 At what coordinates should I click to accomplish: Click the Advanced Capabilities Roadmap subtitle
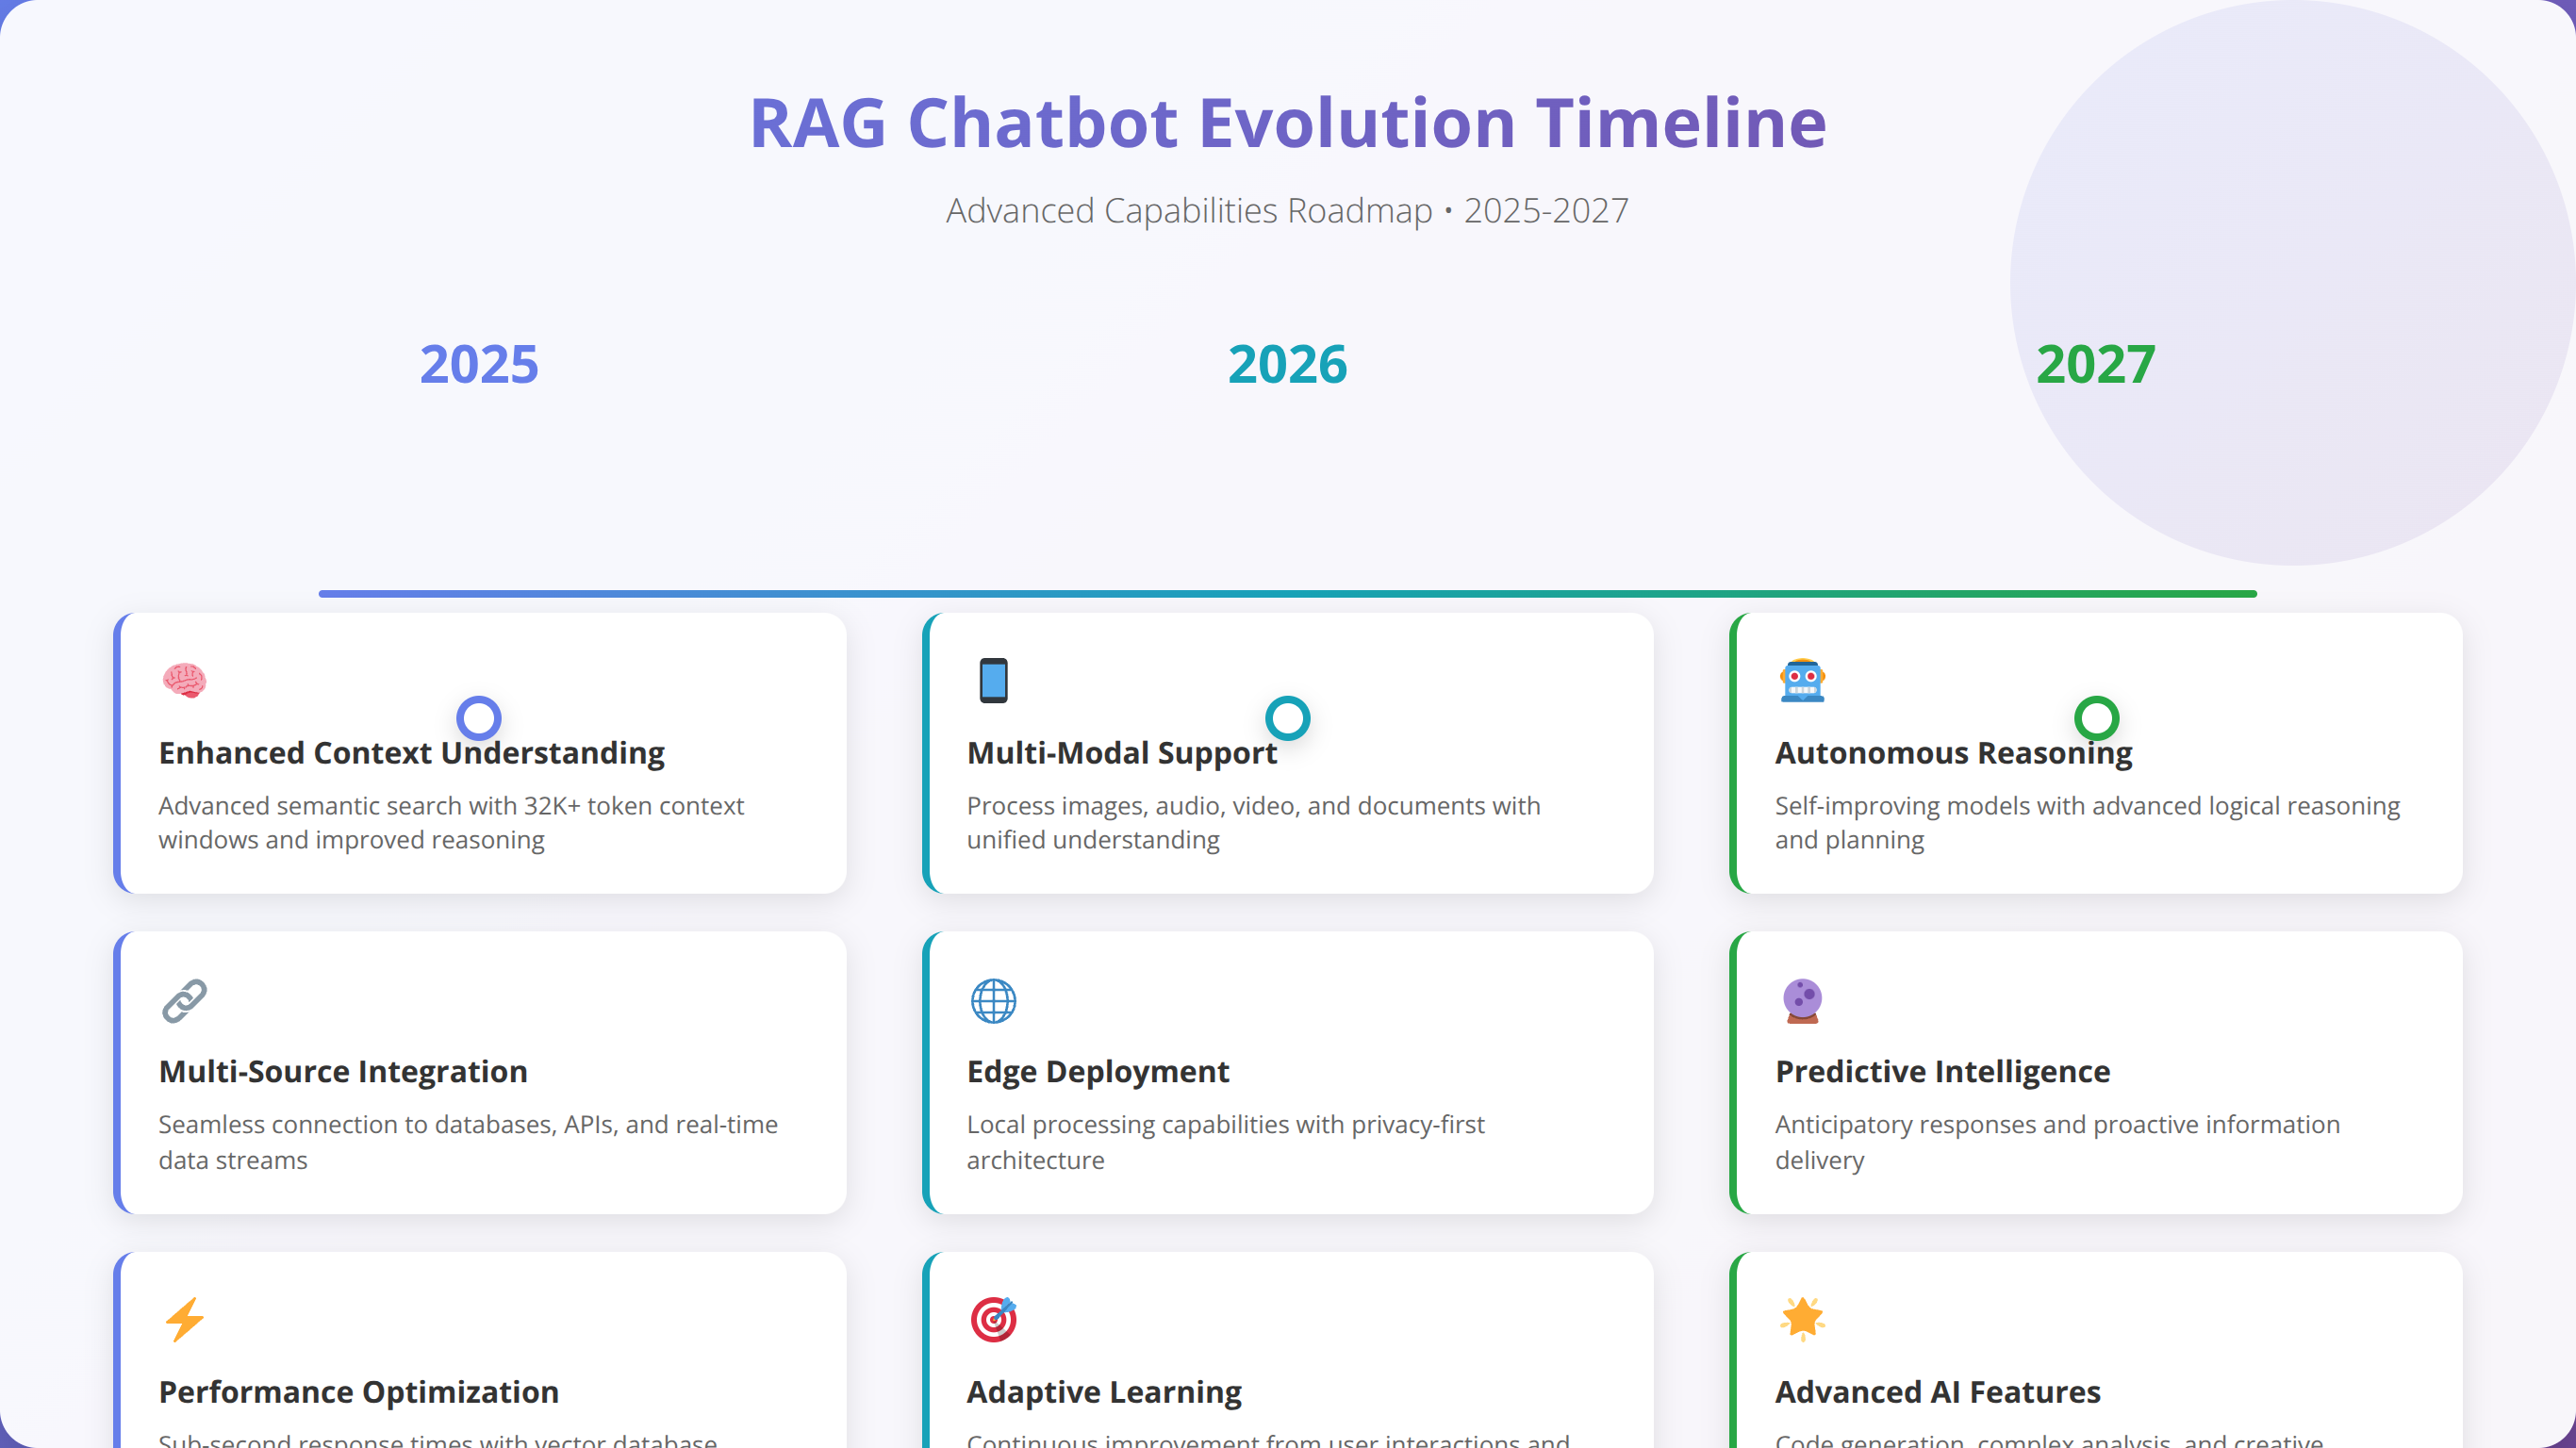tap(1288, 211)
